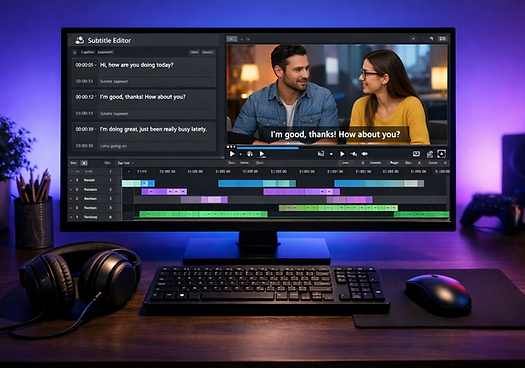Image resolution: width=525 pixels, height=368 pixels.
Task: Click the note field under "Hi, how are you doing today?"
Action: click(156, 81)
